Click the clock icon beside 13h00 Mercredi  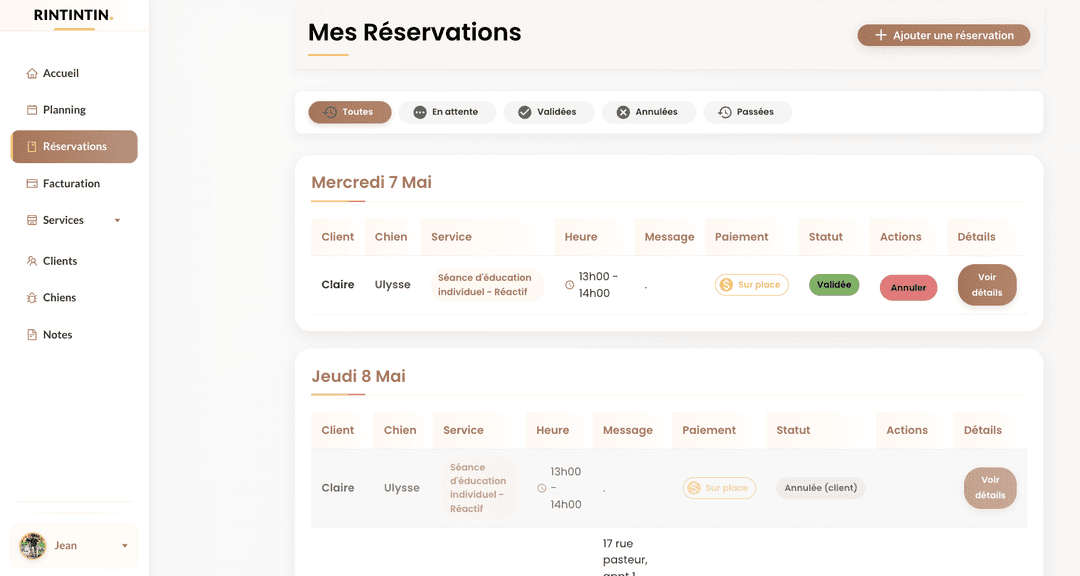coord(570,285)
